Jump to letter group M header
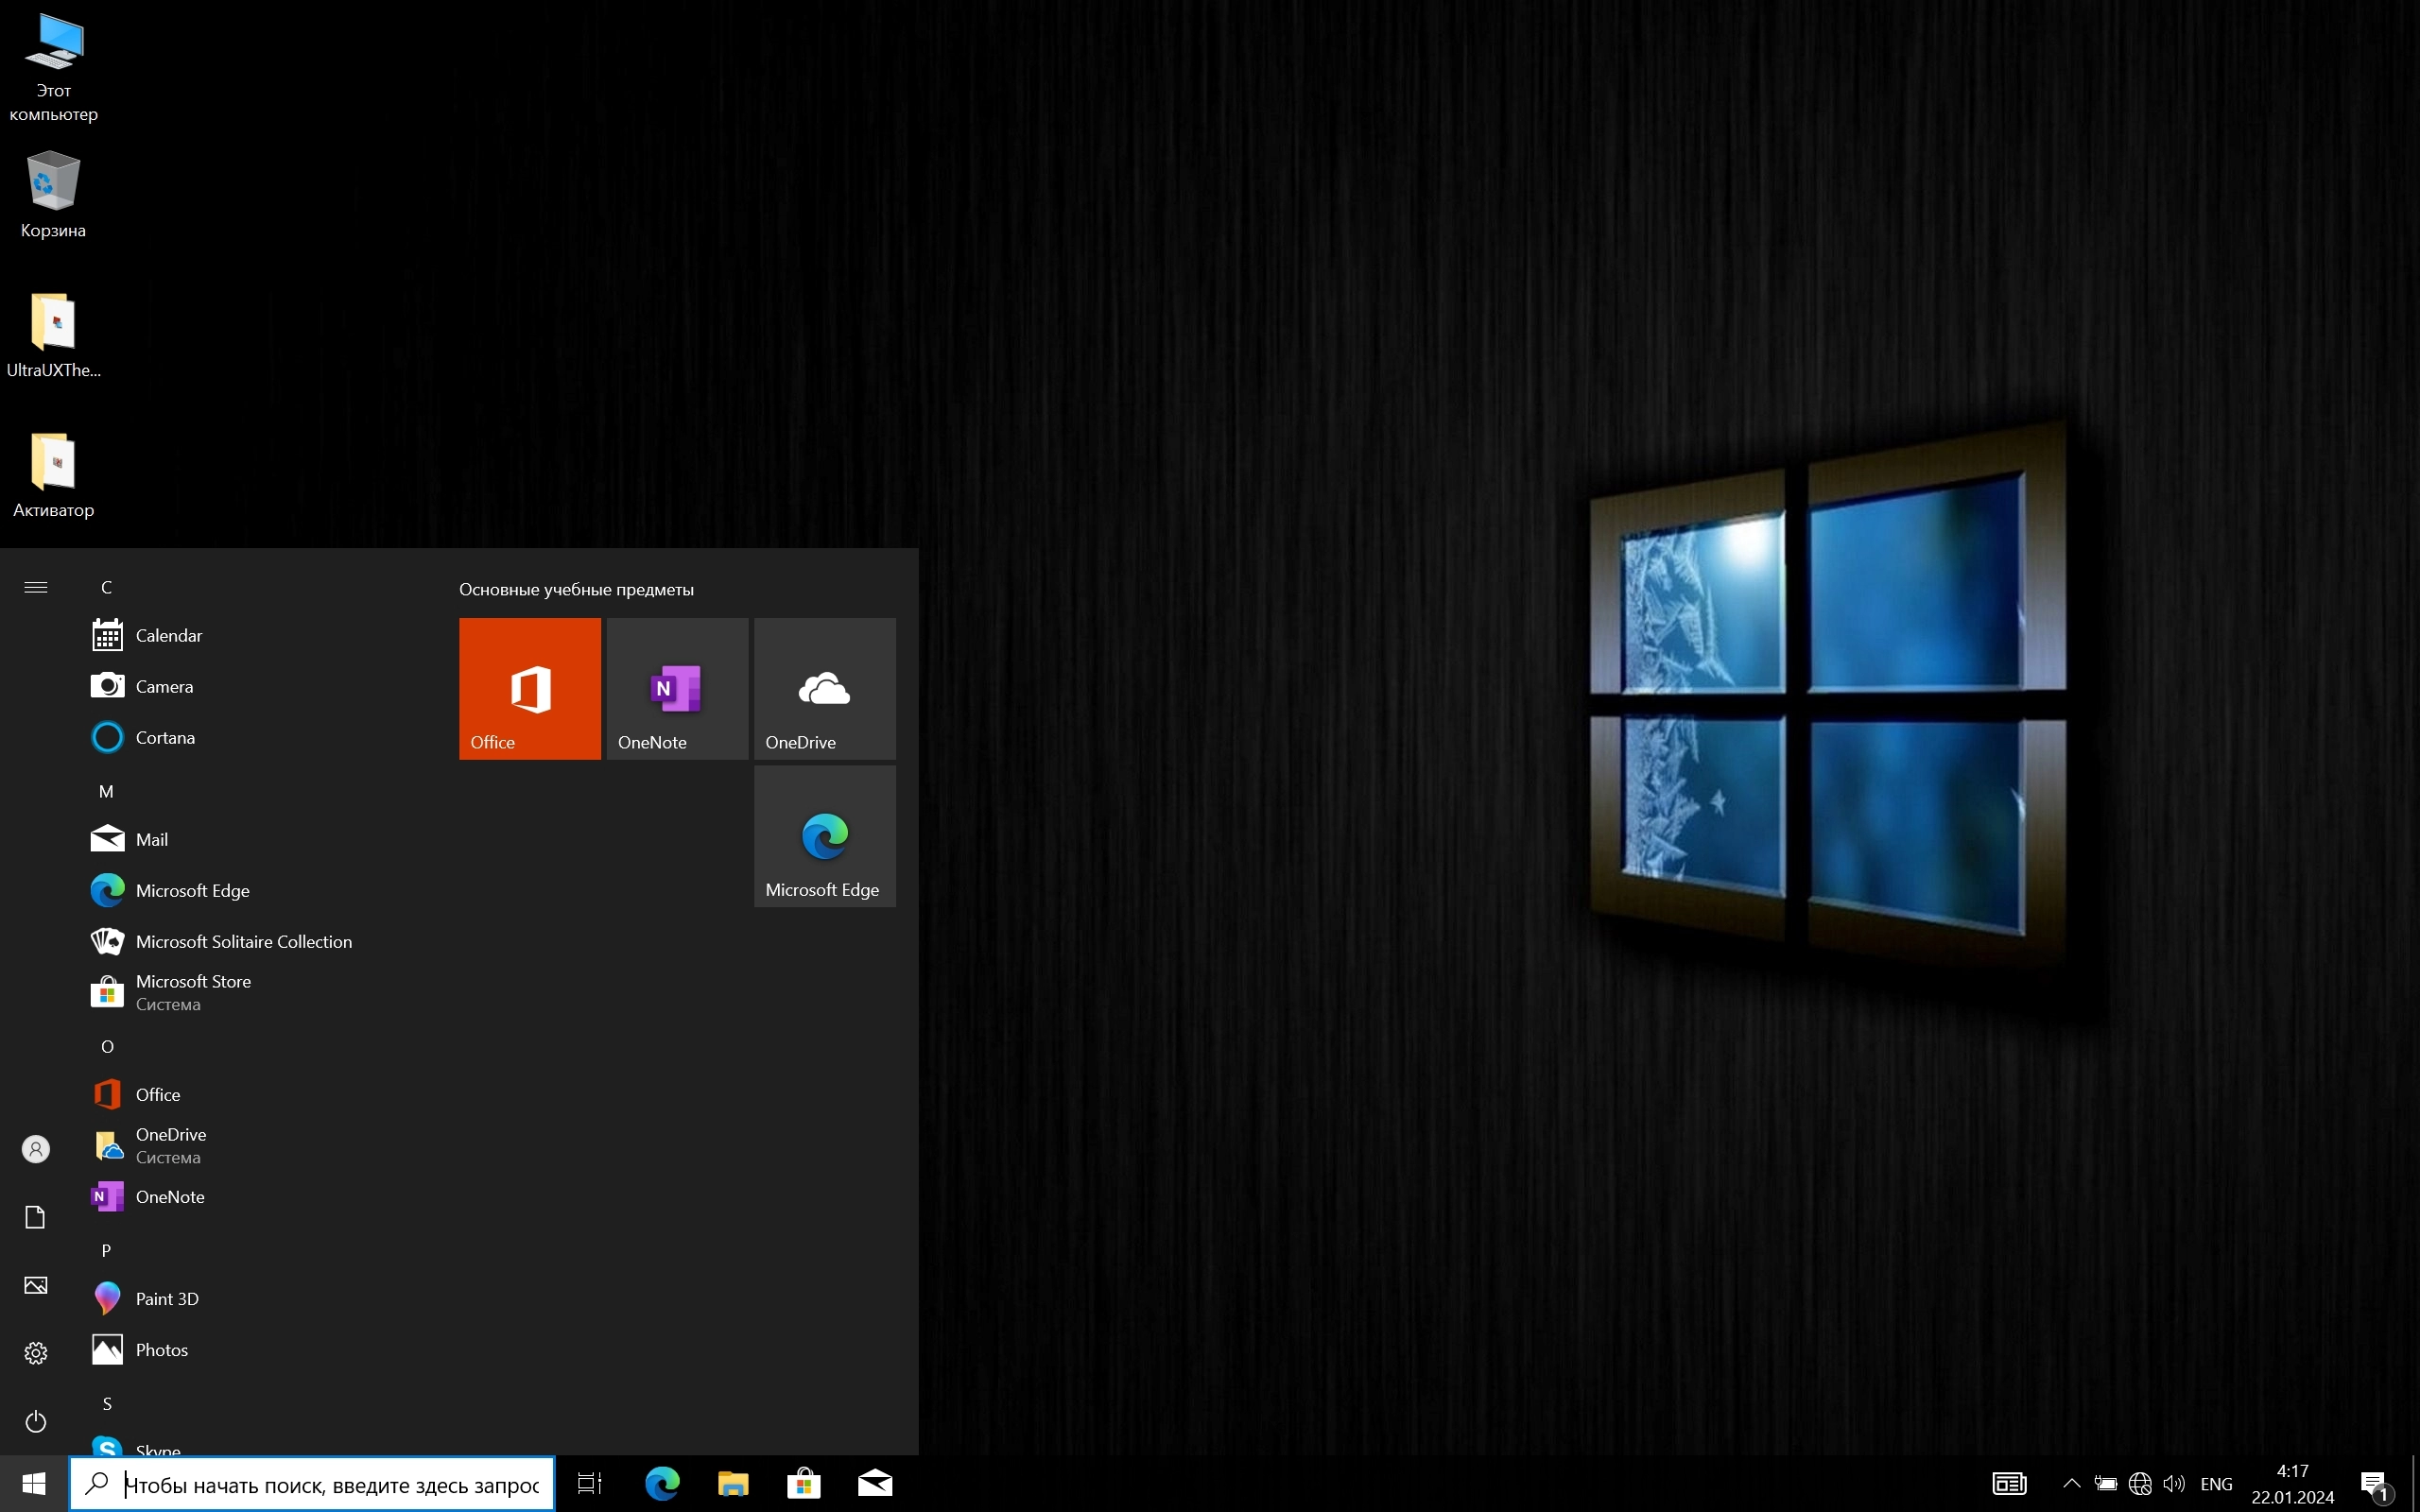2420x1512 pixels. (x=106, y=791)
